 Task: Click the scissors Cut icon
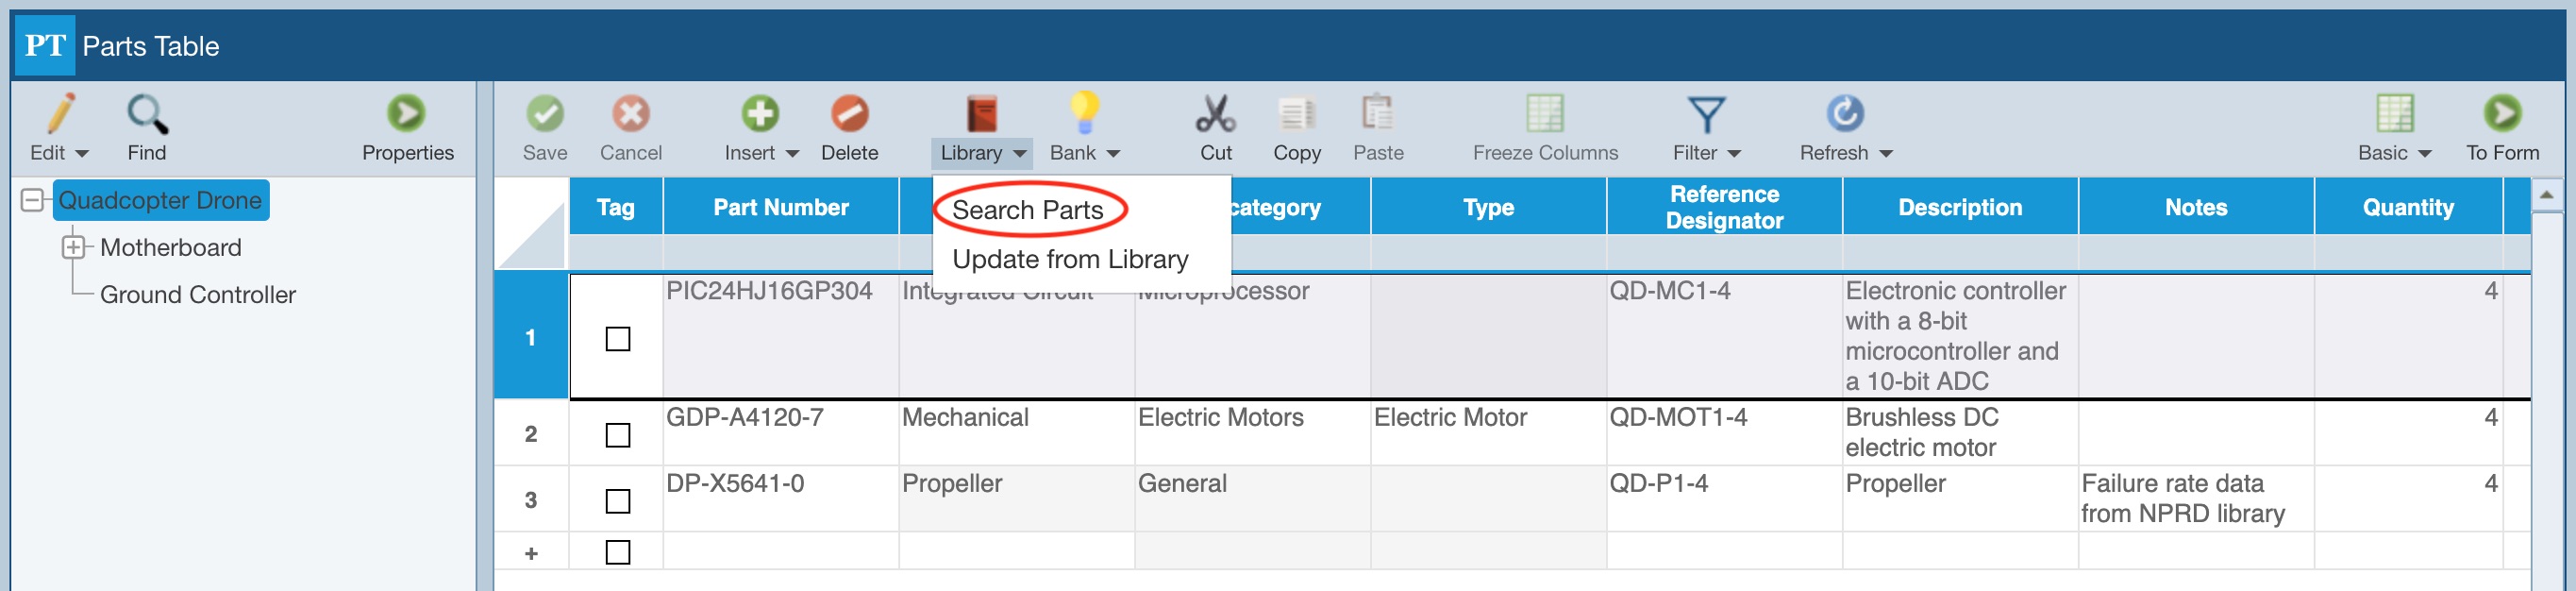1215,114
